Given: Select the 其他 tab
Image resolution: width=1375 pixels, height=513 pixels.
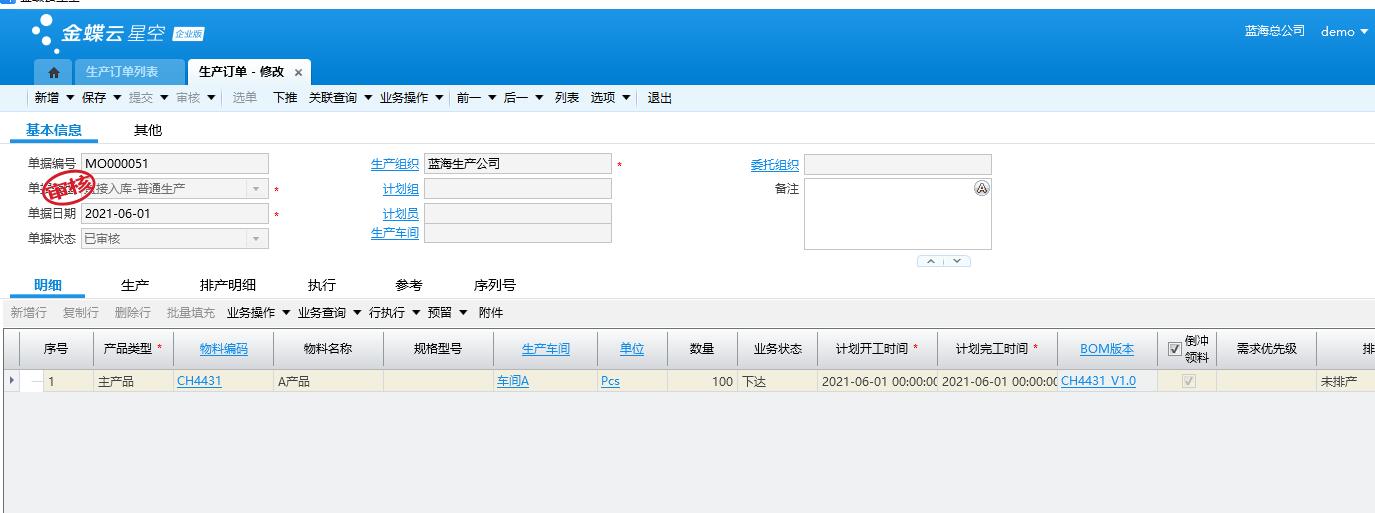Looking at the screenshot, I should click(x=148, y=130).
